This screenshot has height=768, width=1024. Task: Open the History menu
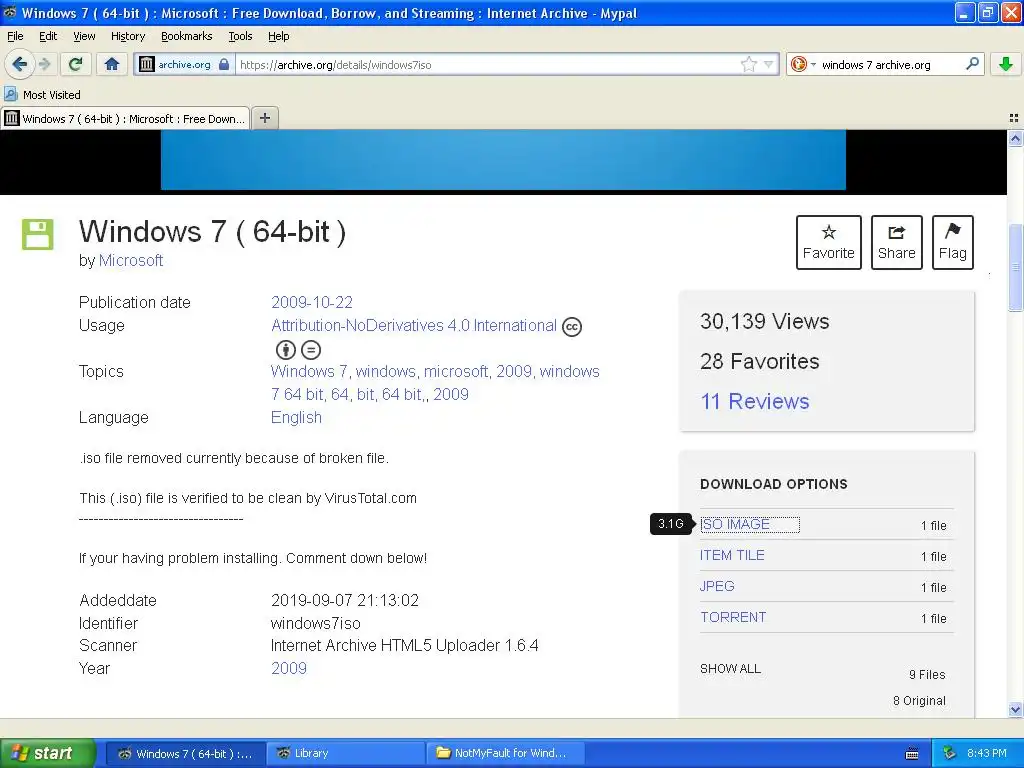tap(128, 36)
